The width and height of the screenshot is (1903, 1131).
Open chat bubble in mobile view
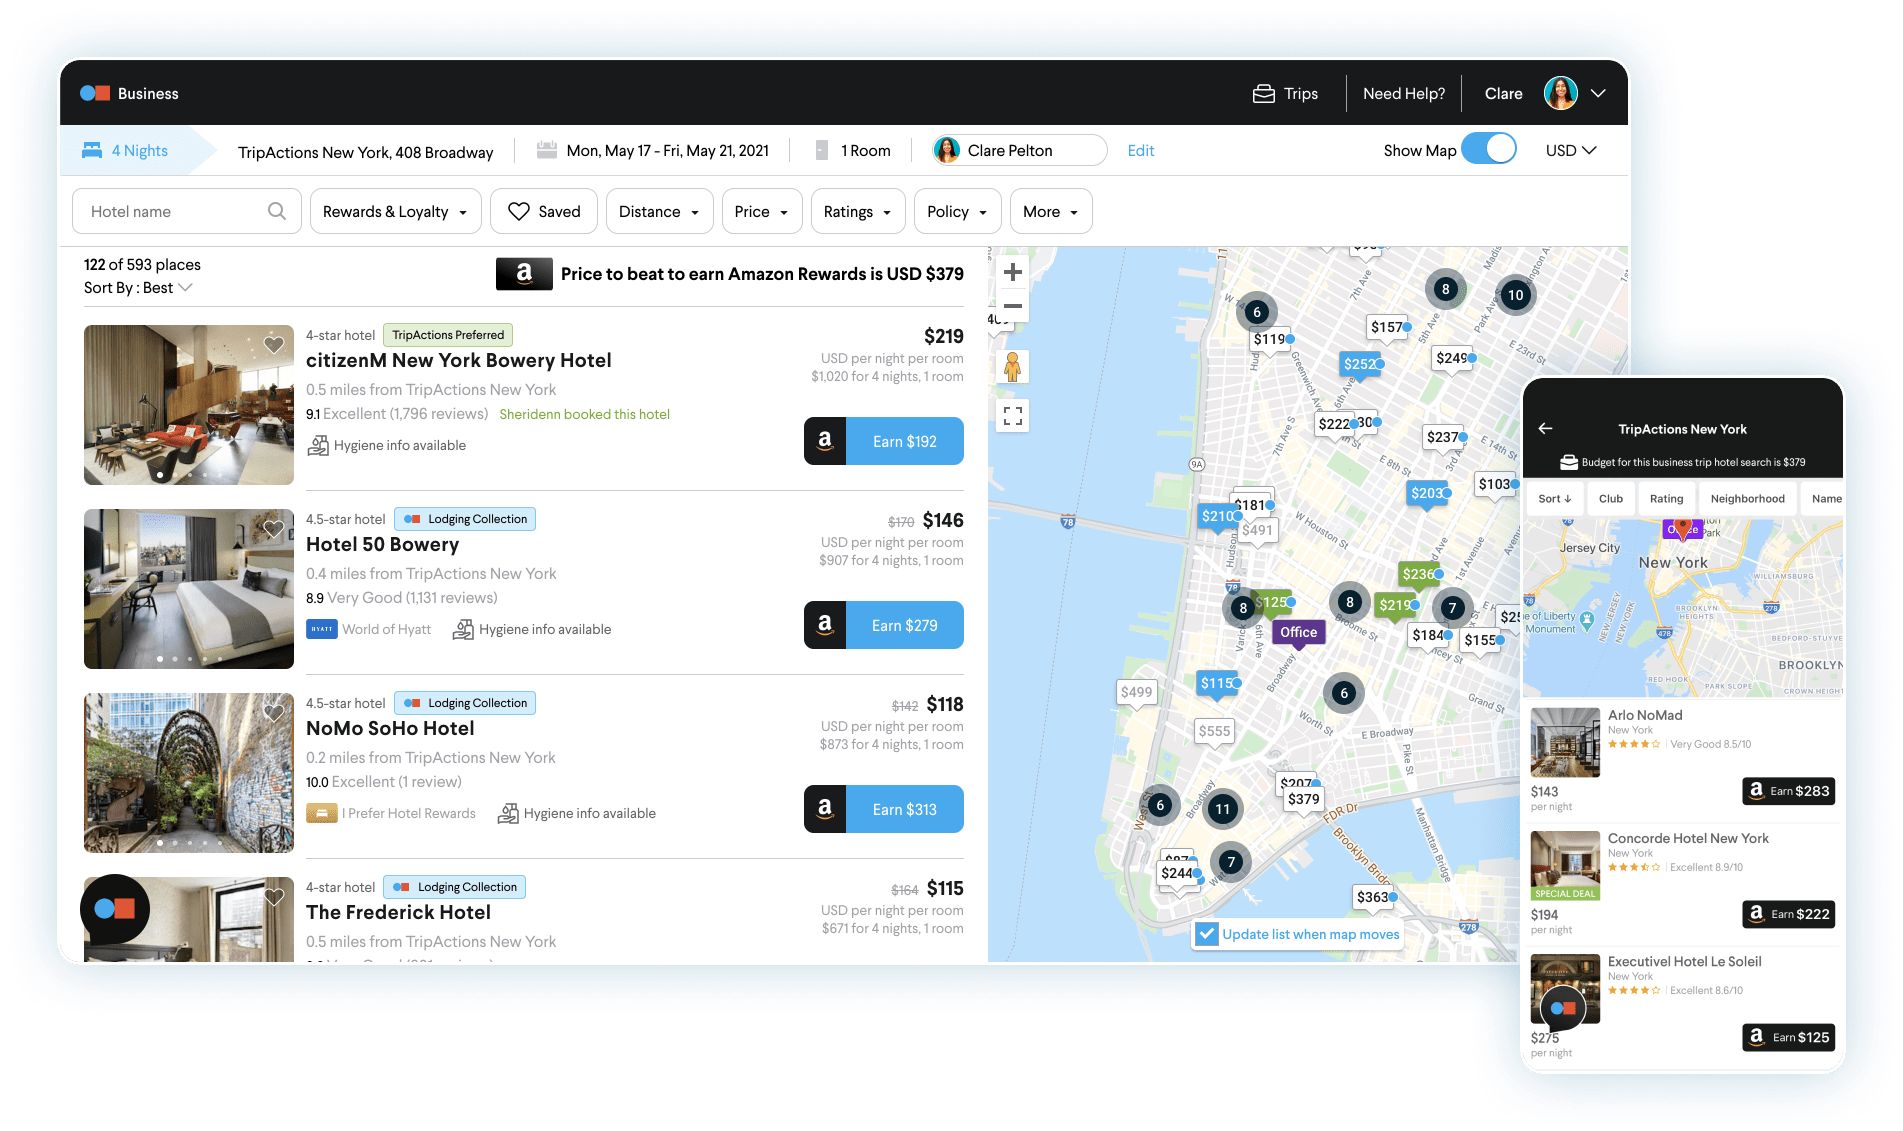pos(1564,1008)
